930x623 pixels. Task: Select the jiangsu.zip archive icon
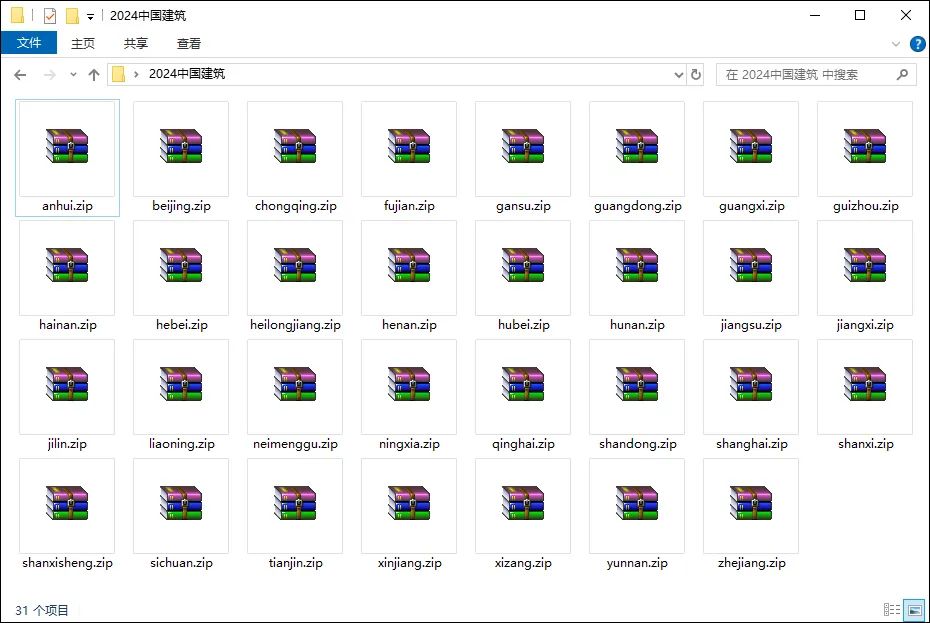click(750, 265)
